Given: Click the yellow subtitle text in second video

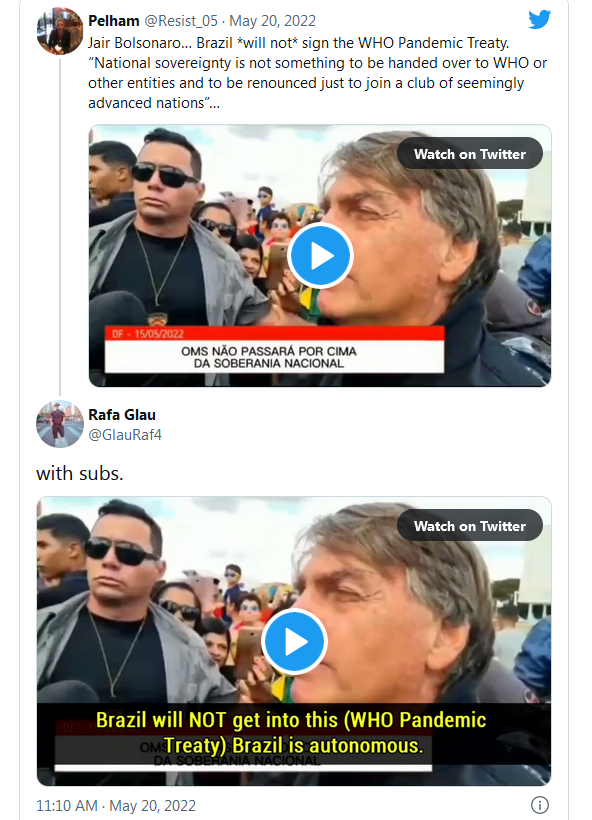Looking at the screenshot, I should coord(291,733).
